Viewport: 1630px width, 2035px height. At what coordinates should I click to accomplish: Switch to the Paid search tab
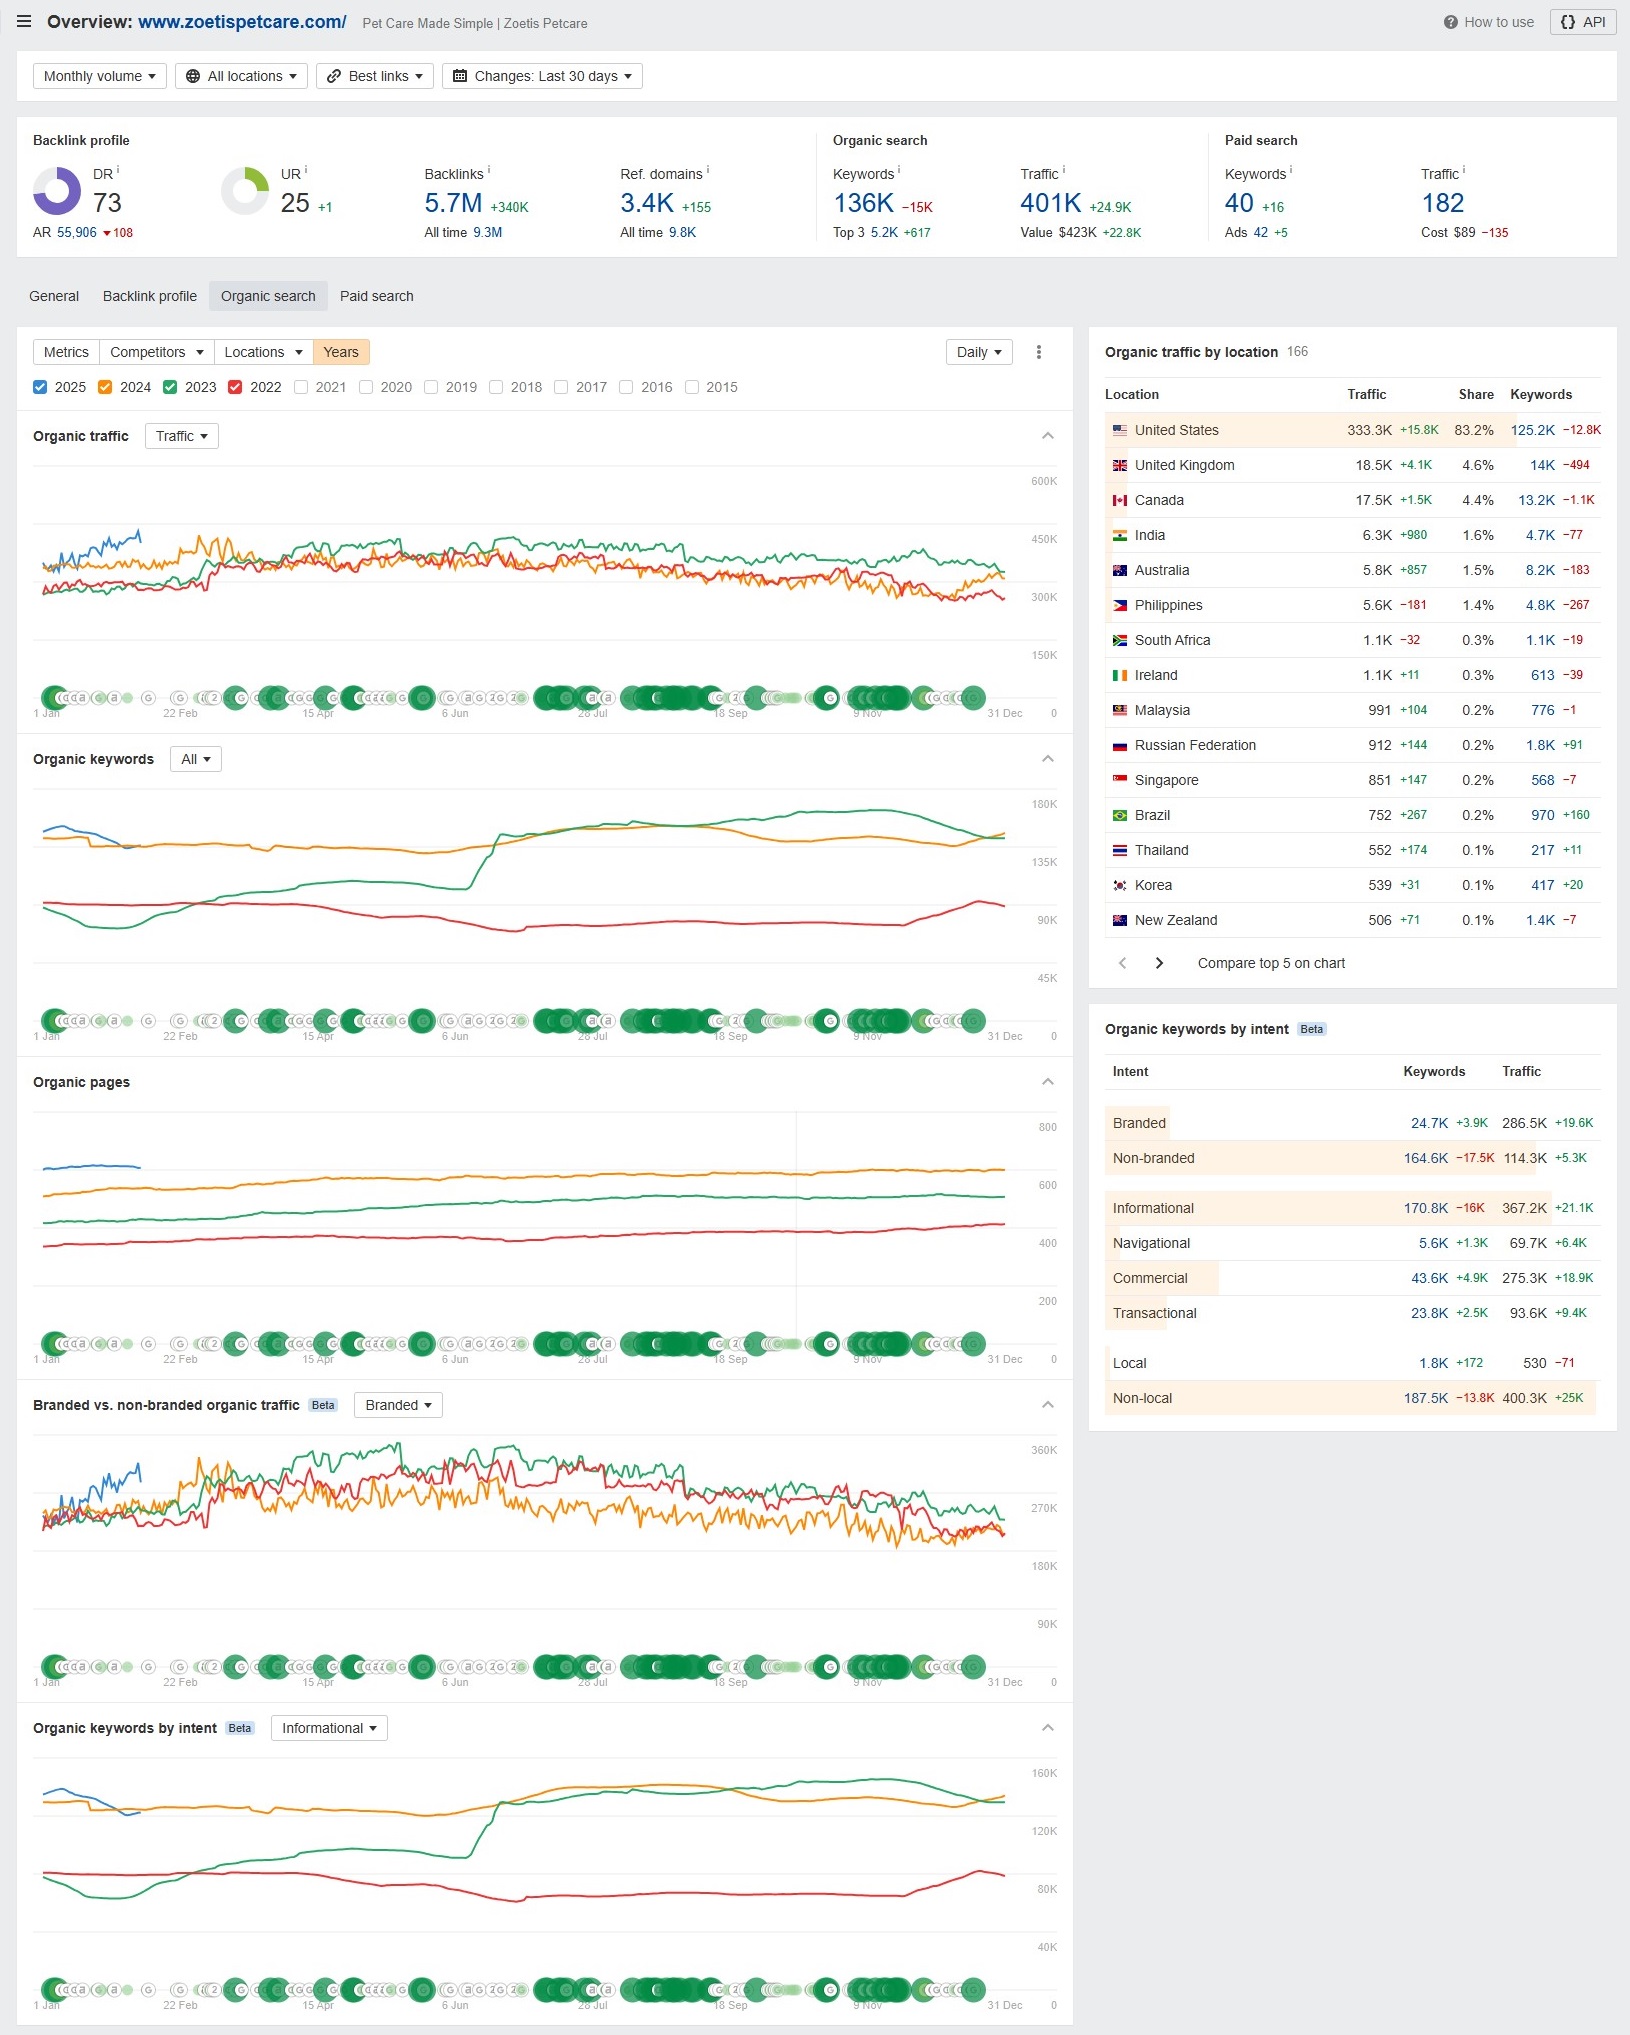click(376, 296)
